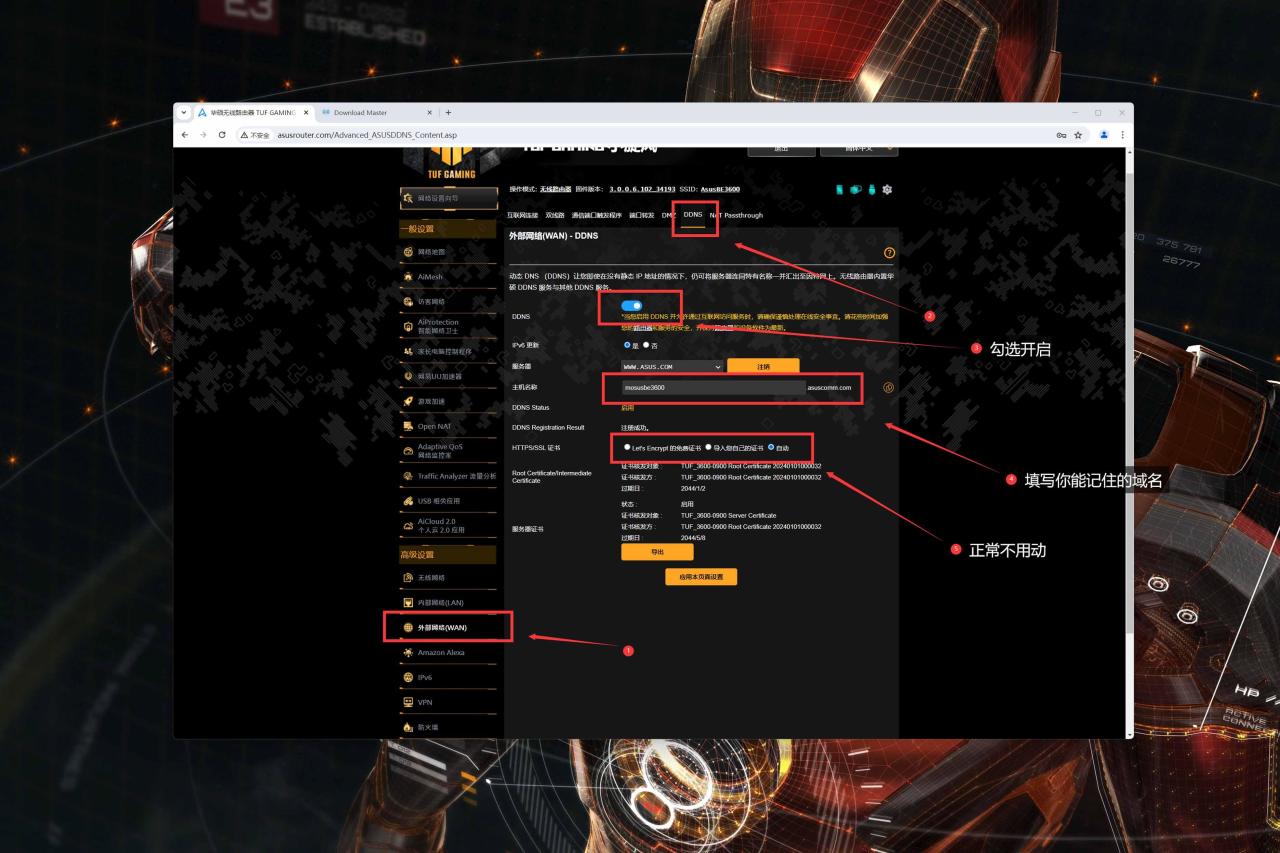Close the Download Master browser tab
This screenshot has height=853, width=1280.
tap(429, 113)
